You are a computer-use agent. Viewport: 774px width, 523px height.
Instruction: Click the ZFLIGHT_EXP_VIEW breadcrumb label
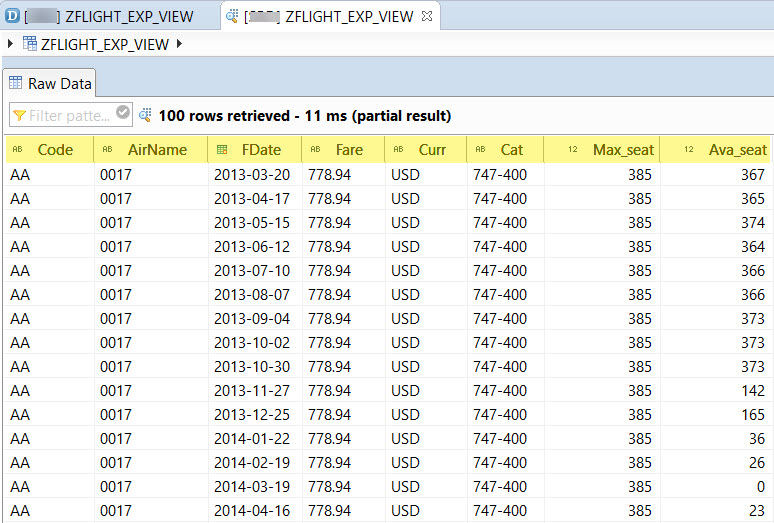pos(105,44)
